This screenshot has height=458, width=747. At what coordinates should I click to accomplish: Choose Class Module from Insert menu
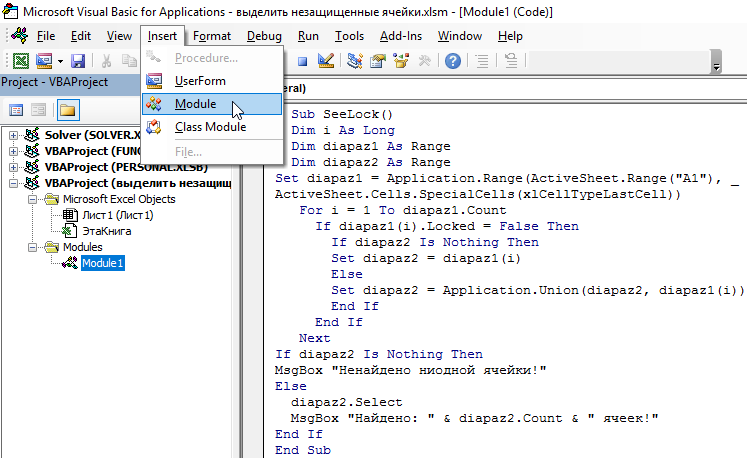point(210,127)
